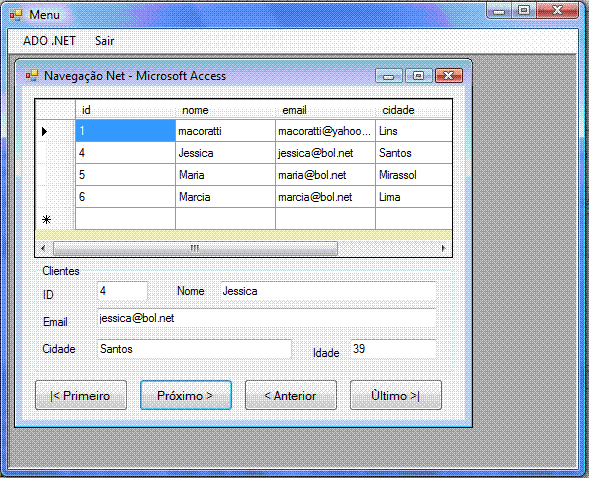
Task: Select the id cell with value 5
Action: [125, 175]
